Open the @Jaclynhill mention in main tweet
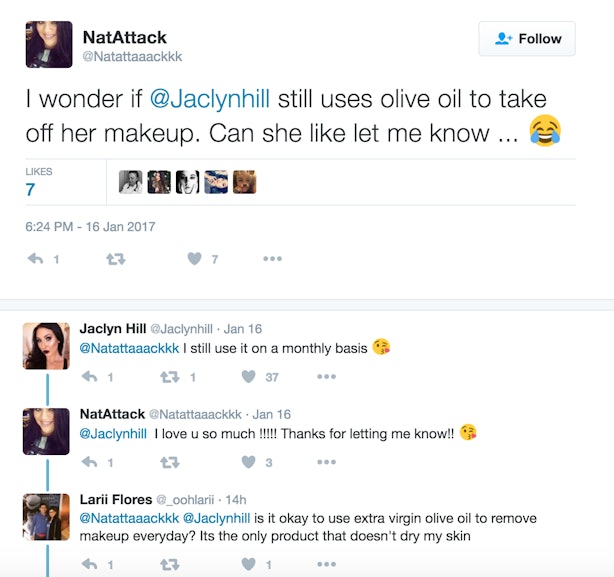The width and height of the screenshot is (614, 577). point(209,99)
